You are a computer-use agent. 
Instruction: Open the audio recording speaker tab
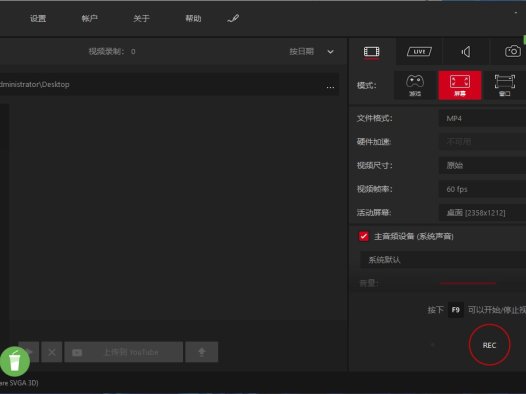(x=466, y=52)
